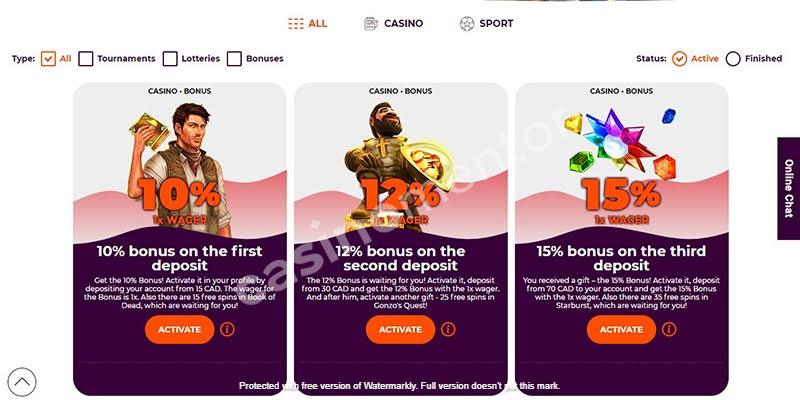Click the Starburst gems bonus image
The image size is (800, 400).
621,143
